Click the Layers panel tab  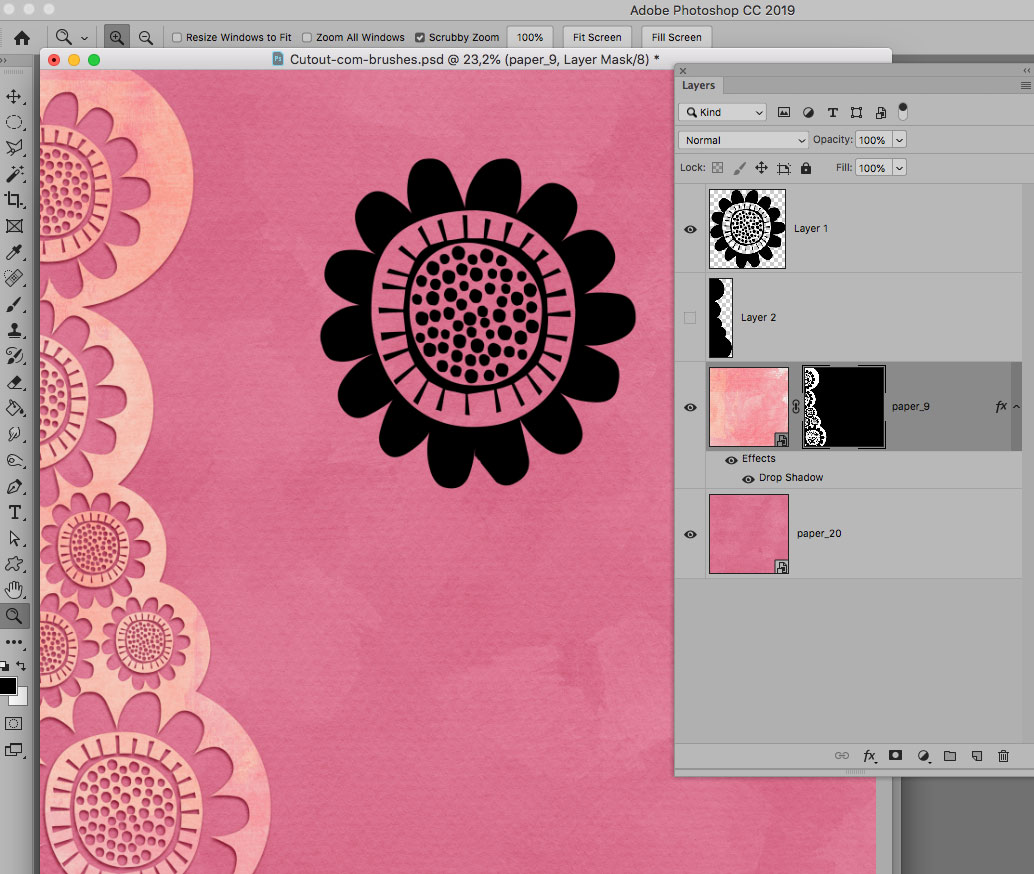point(698,85)
